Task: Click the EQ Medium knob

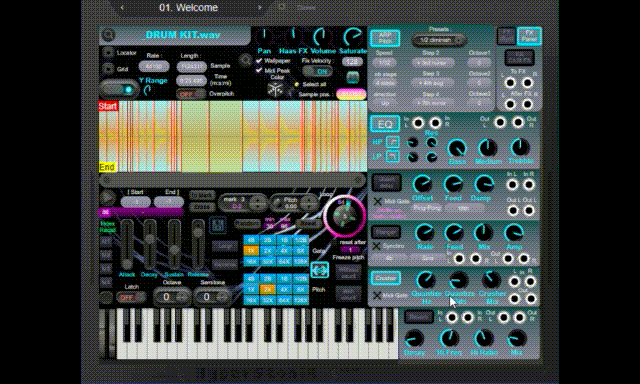Action: (487, 148)
